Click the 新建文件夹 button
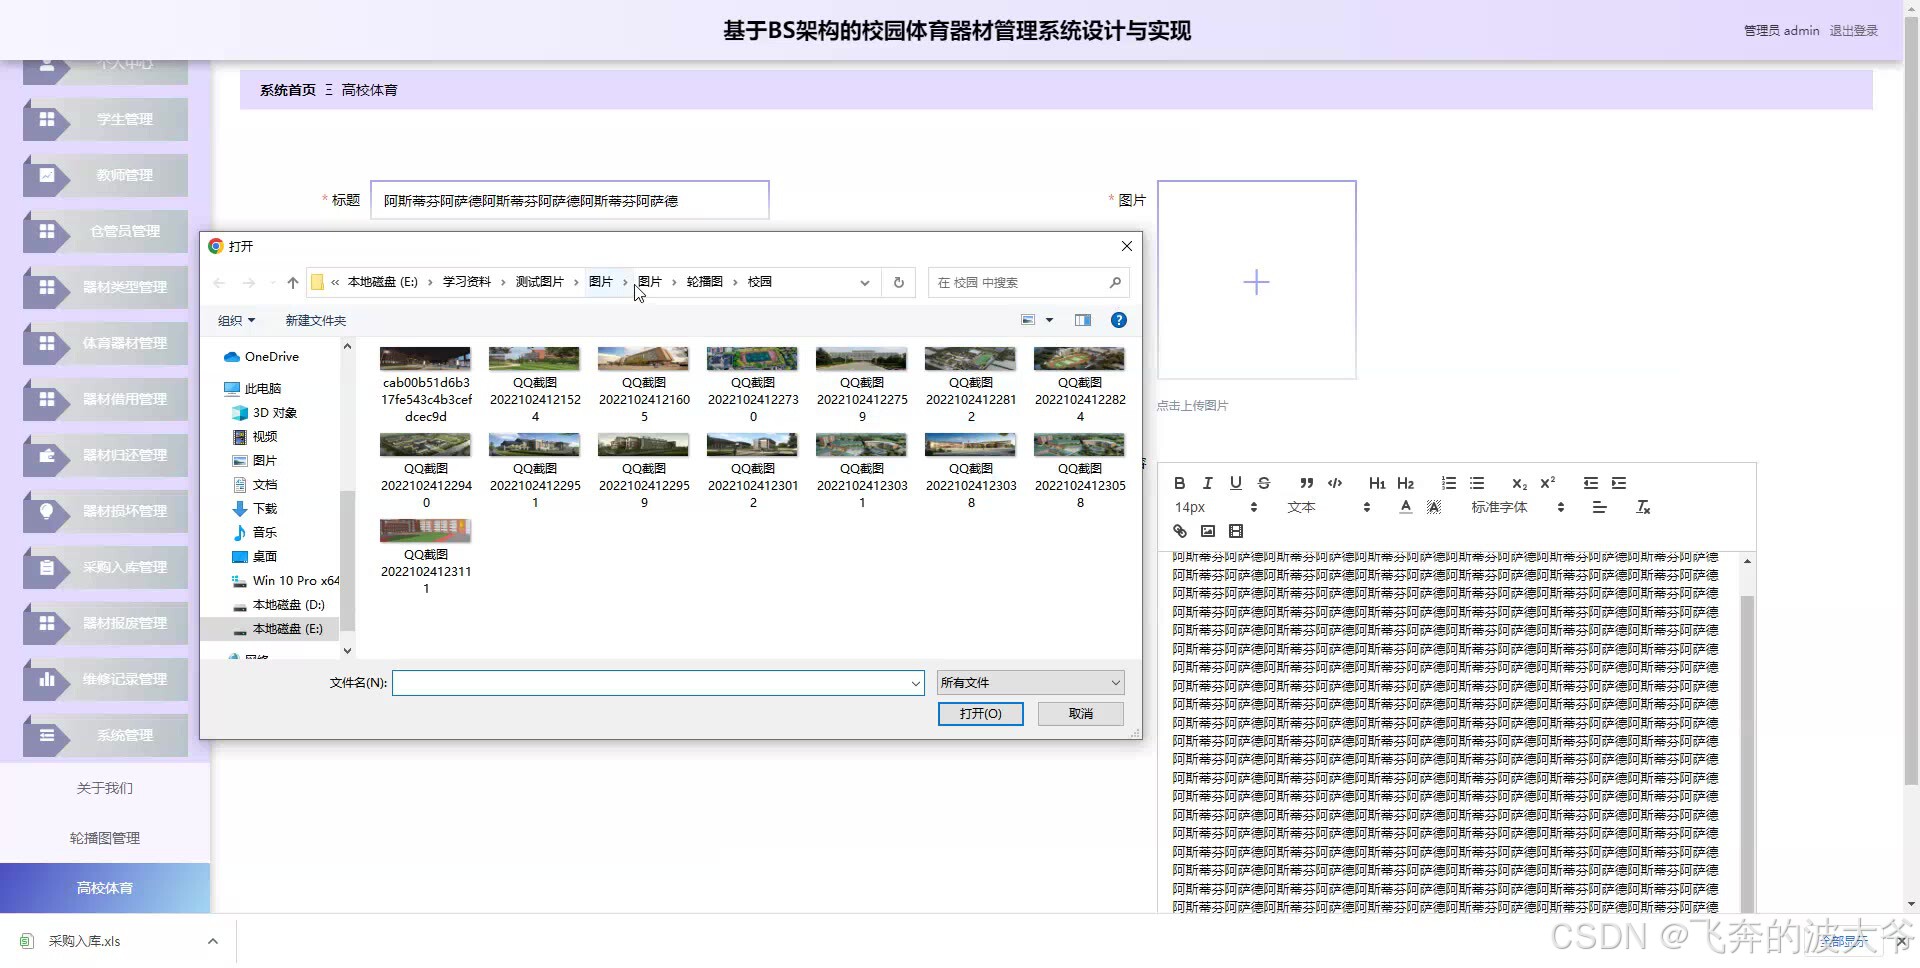 316,320
